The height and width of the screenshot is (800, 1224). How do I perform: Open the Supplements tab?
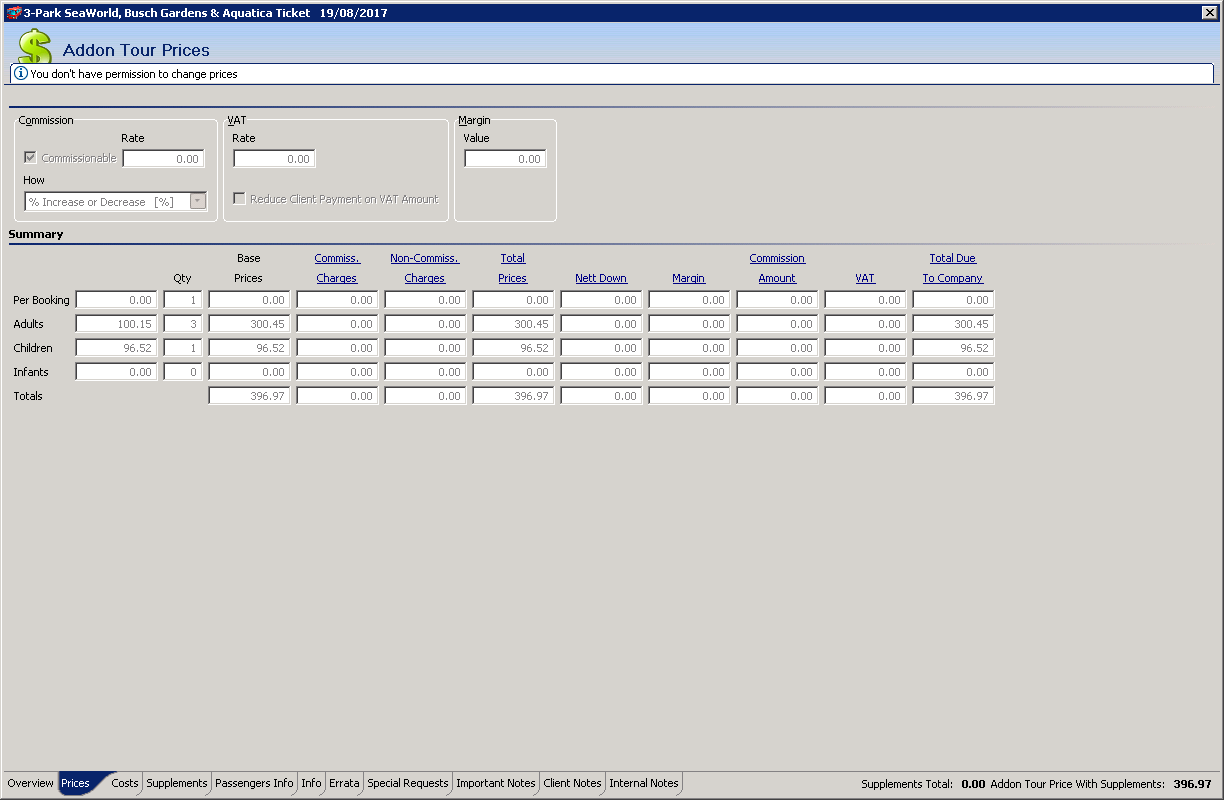point(177,783)
